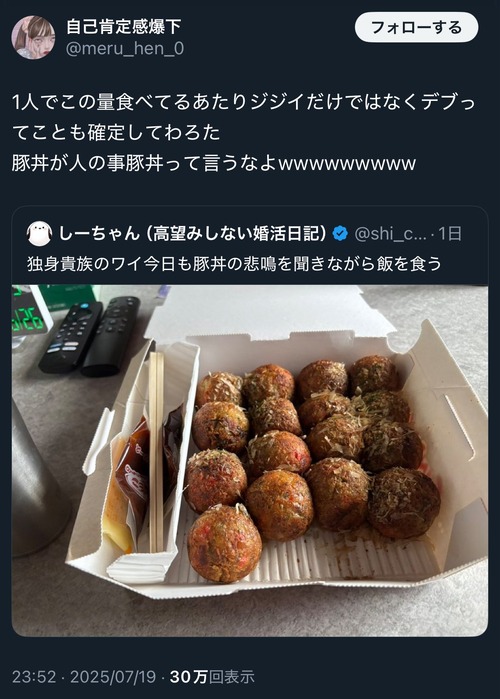The width and height of the screenshot is (500, 699).
Task: Open the poster's profile avatar picture
Action: click(33, 37)
